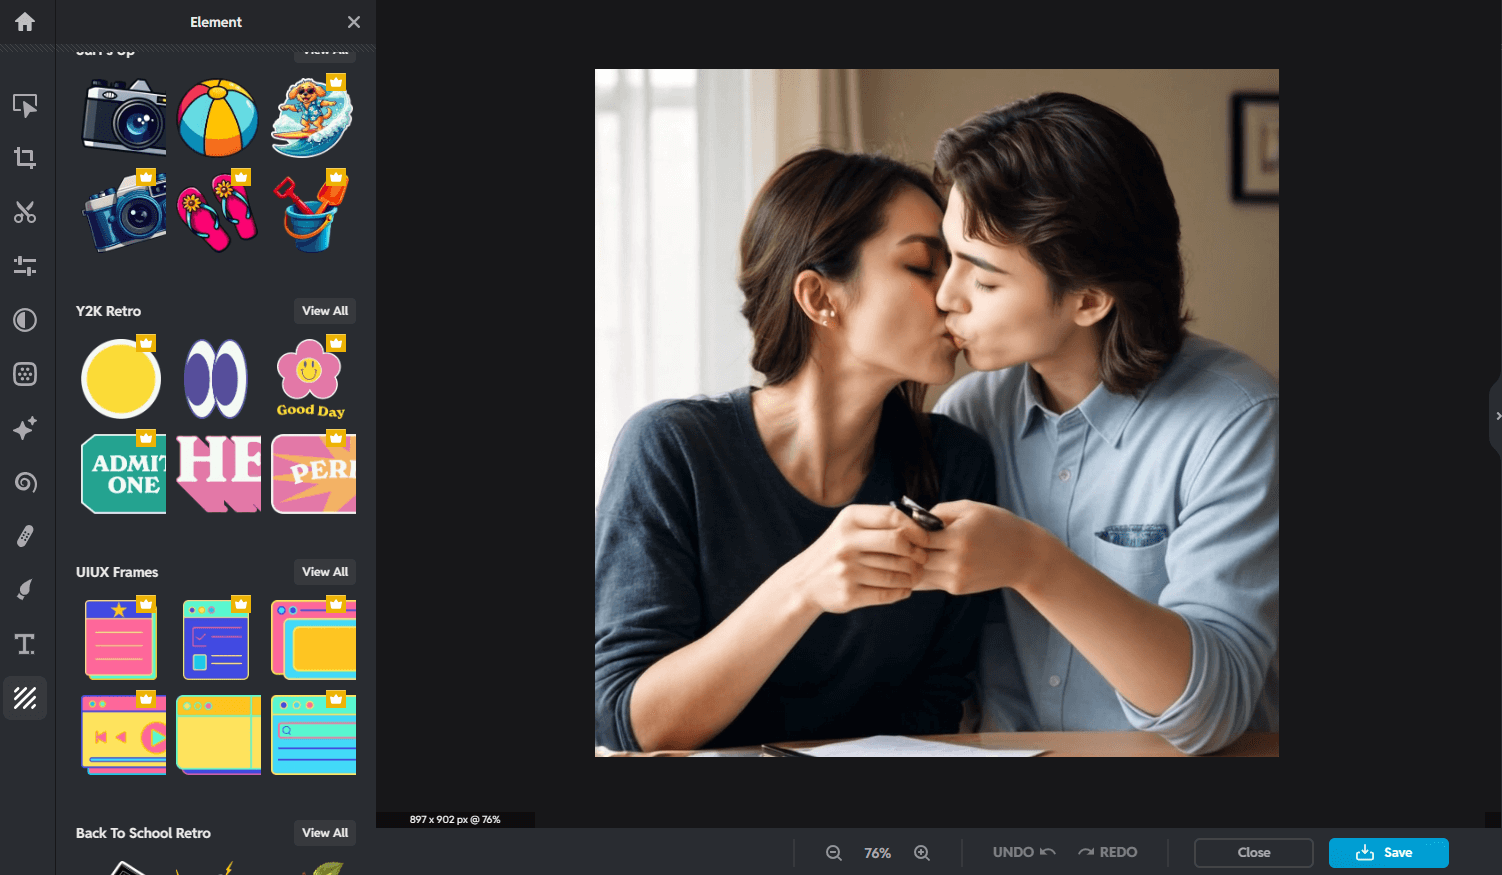Screen dimensions: 1502x875
Task: Select the Crop tool
Action: pyautogui.click(x=25, y=158)
